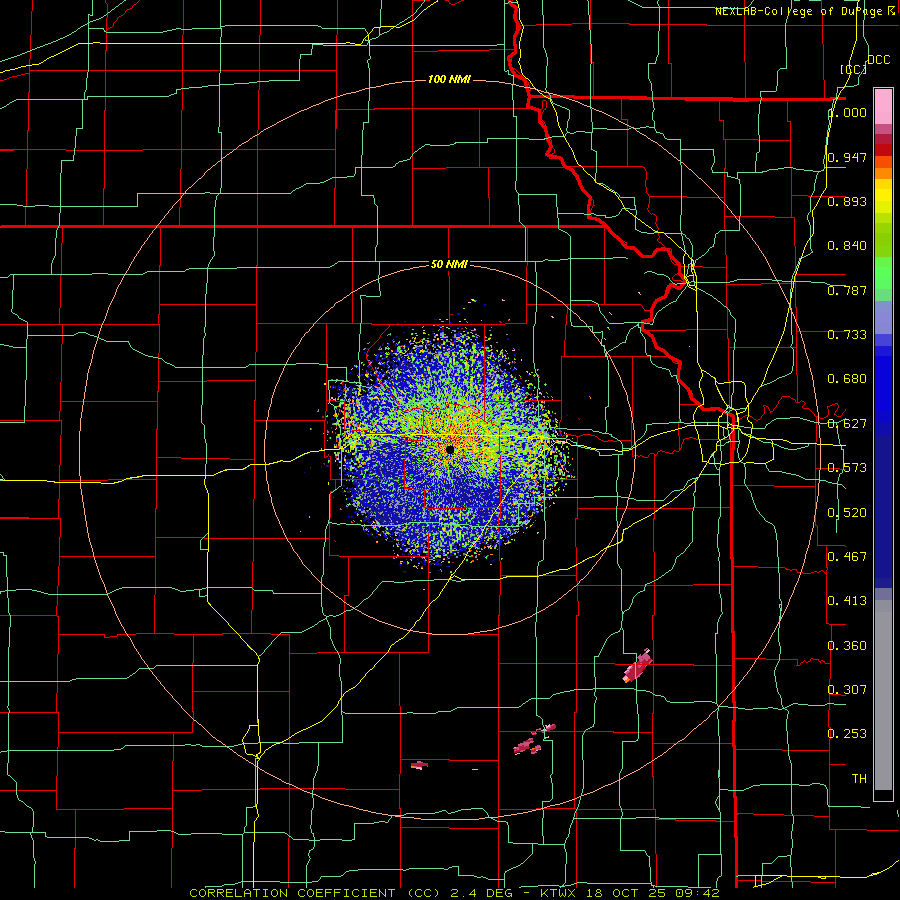Pick the light pink swatch atop color bar

(883, 106)
